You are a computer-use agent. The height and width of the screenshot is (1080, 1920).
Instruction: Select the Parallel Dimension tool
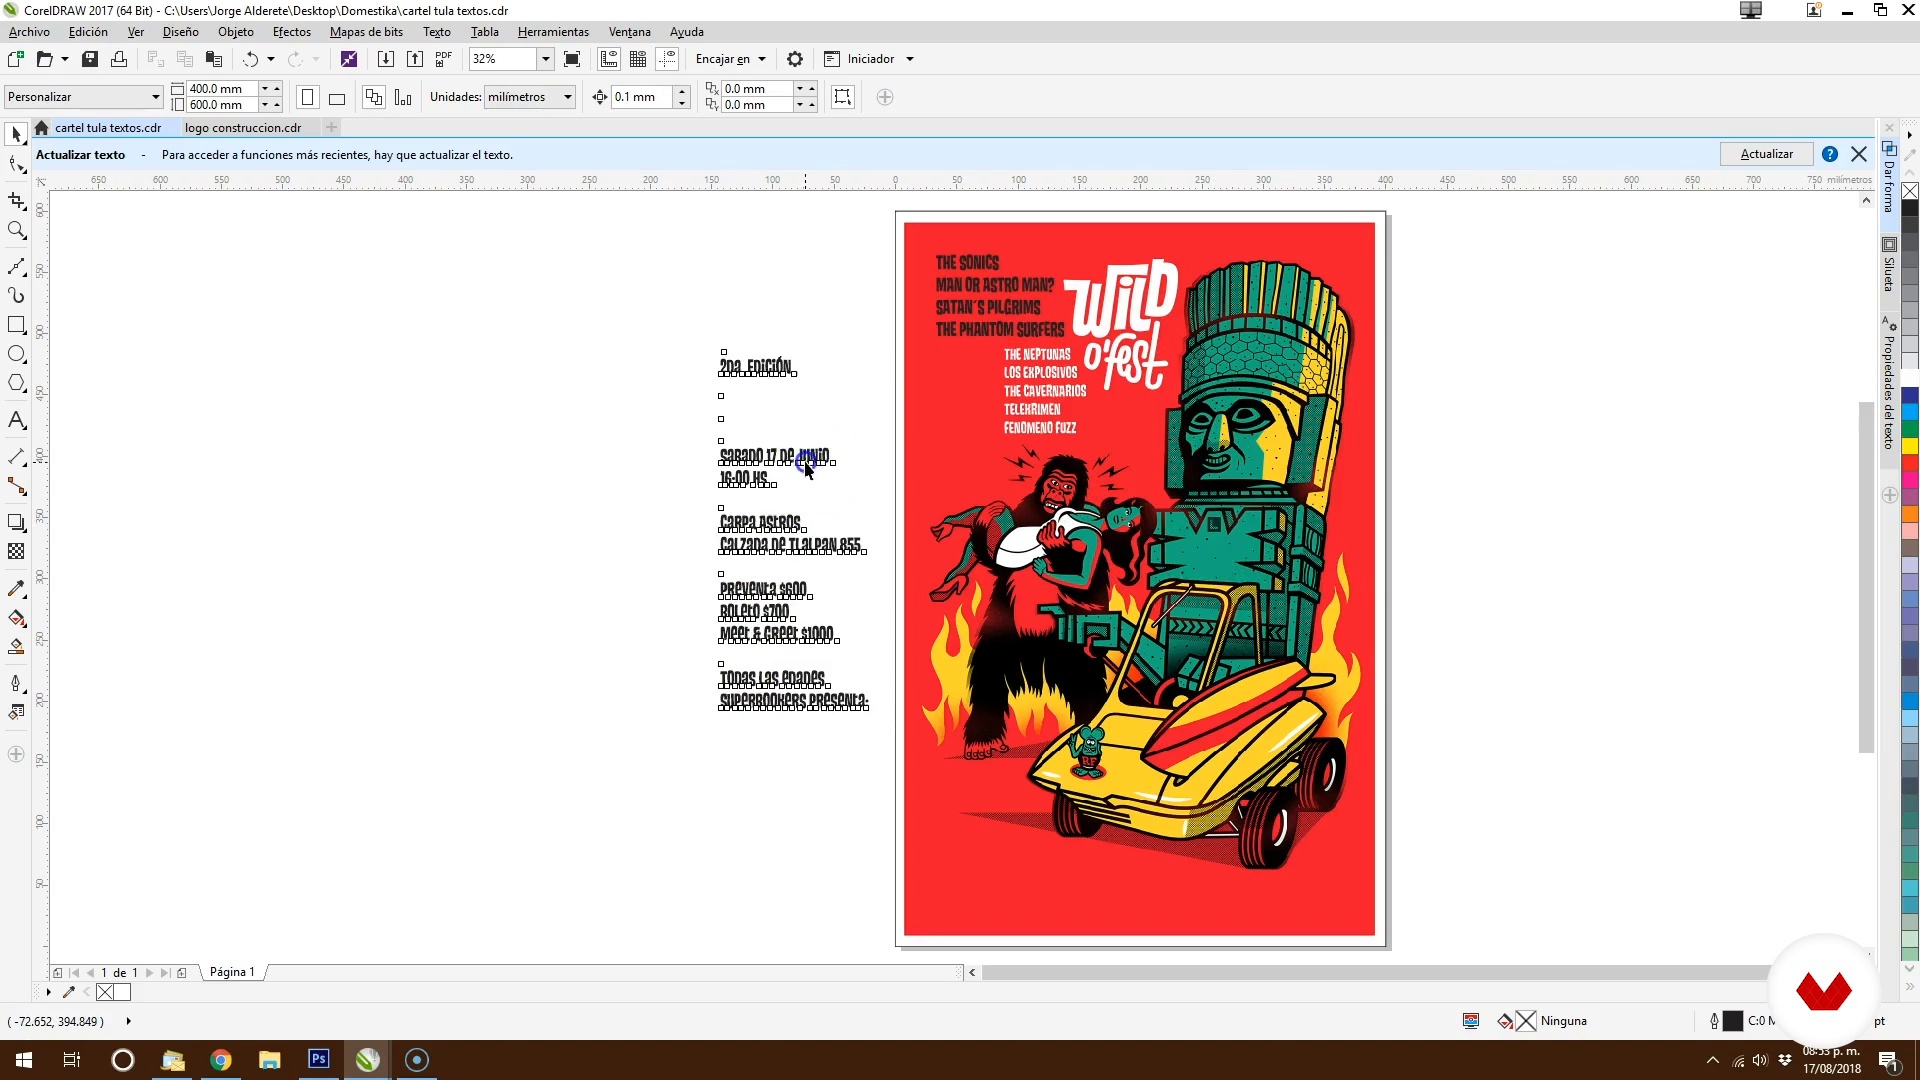point(16,457)
